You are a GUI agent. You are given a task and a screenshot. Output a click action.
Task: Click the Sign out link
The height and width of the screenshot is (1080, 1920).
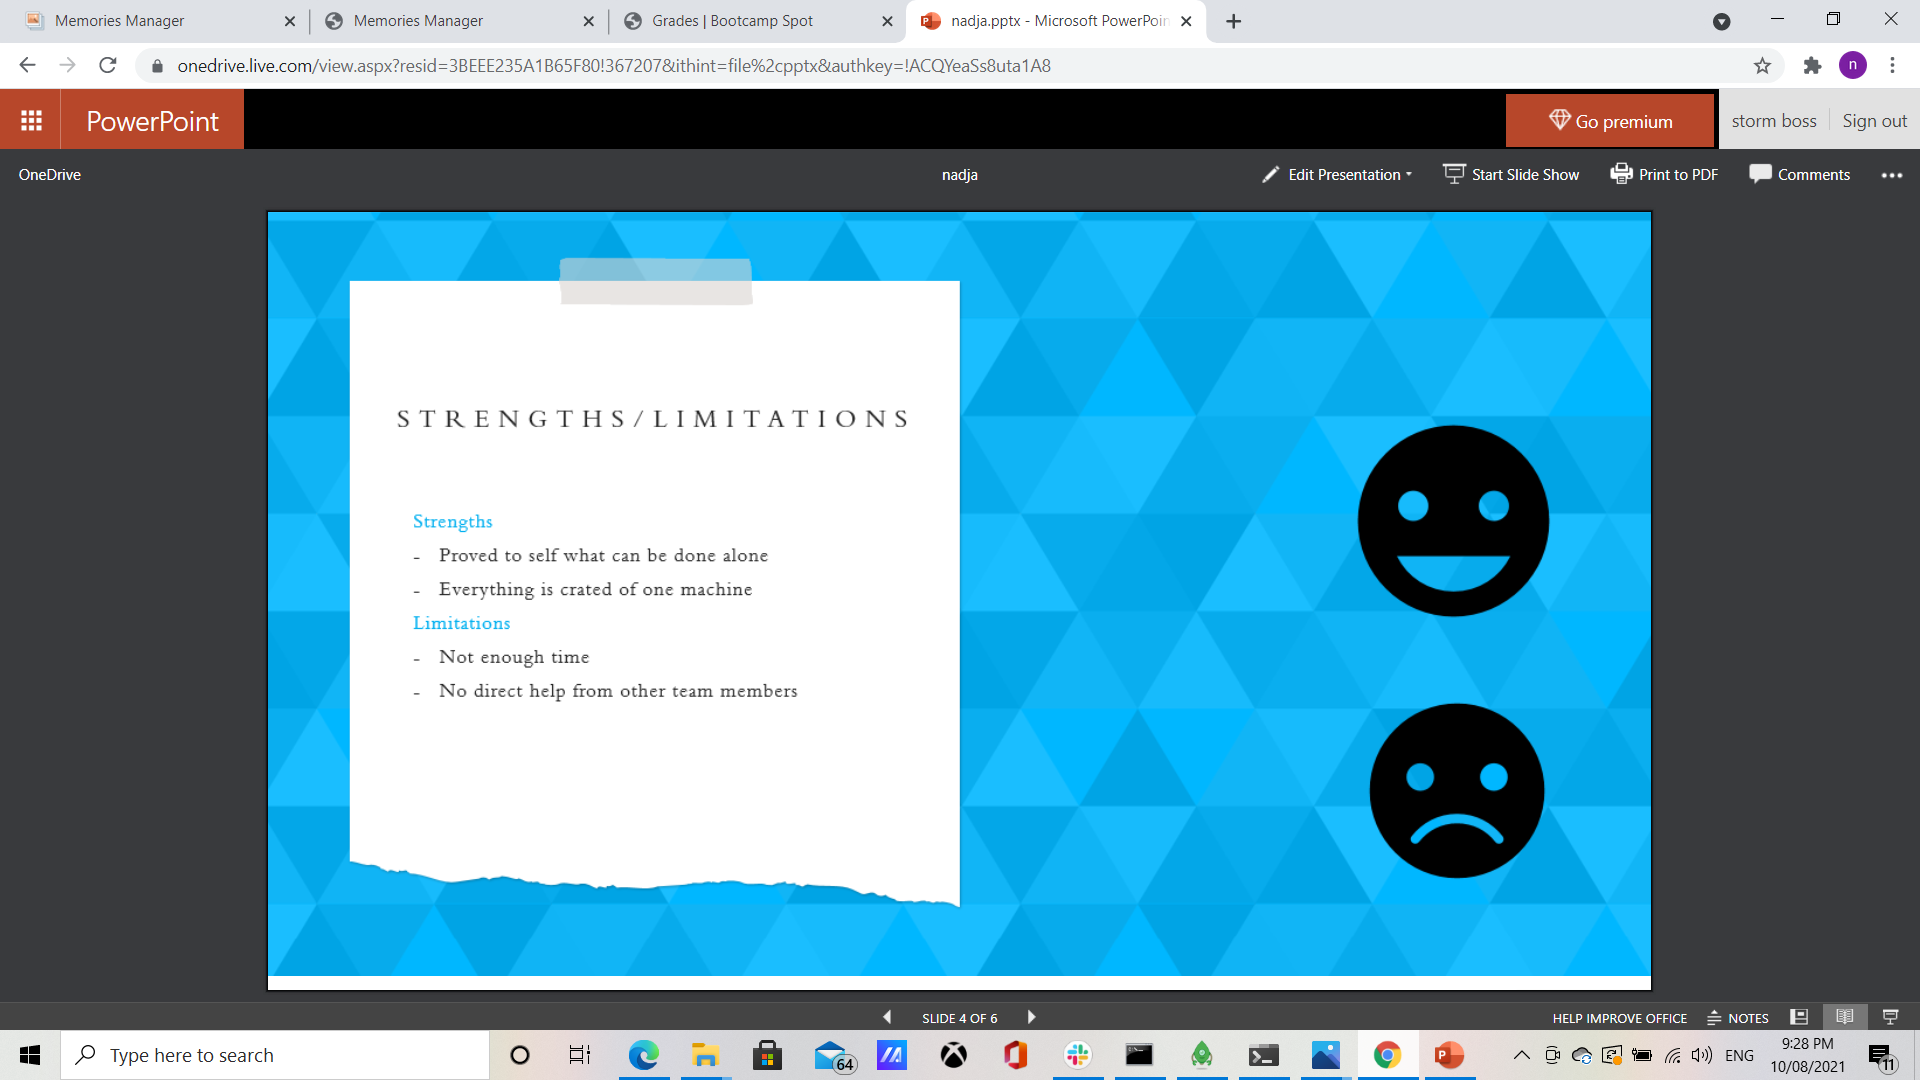[1874, 121]
